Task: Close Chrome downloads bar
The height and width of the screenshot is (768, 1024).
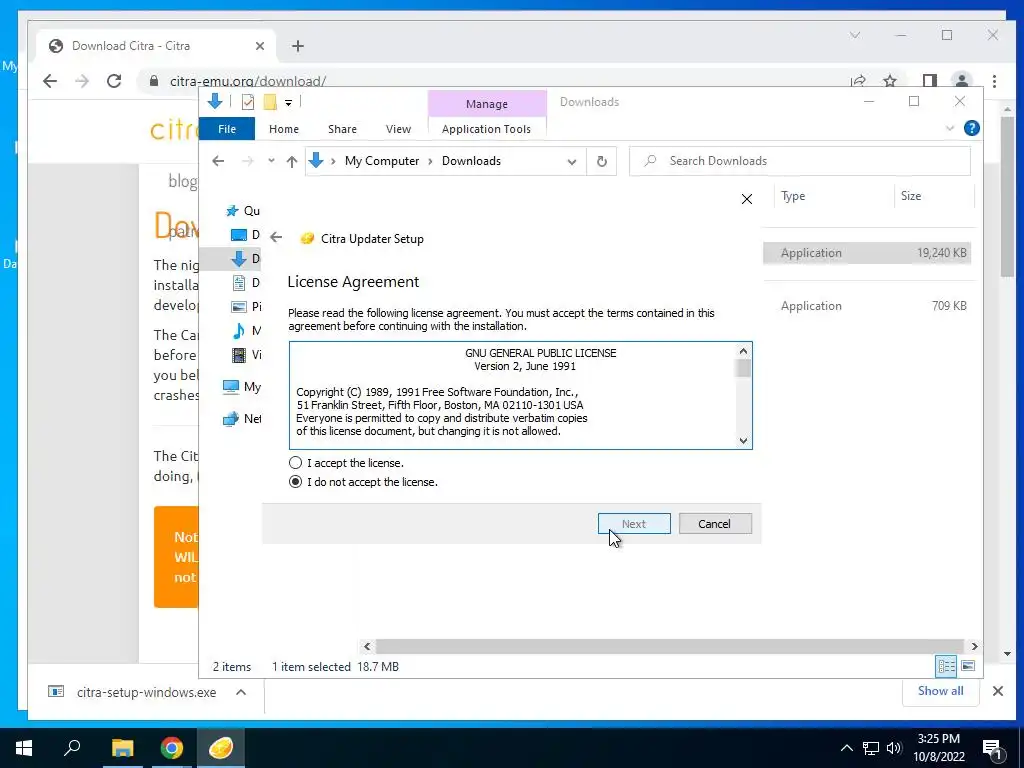Action: 997,691
